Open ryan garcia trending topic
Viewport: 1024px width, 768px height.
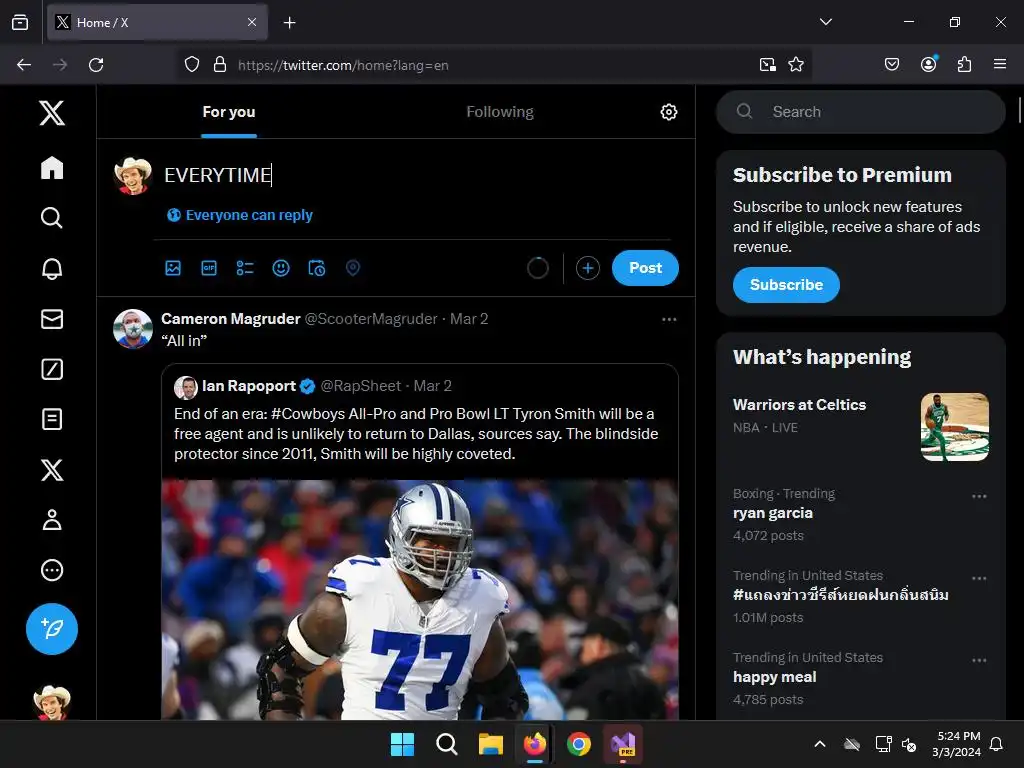pyautogui.click(x=773, y=513)
